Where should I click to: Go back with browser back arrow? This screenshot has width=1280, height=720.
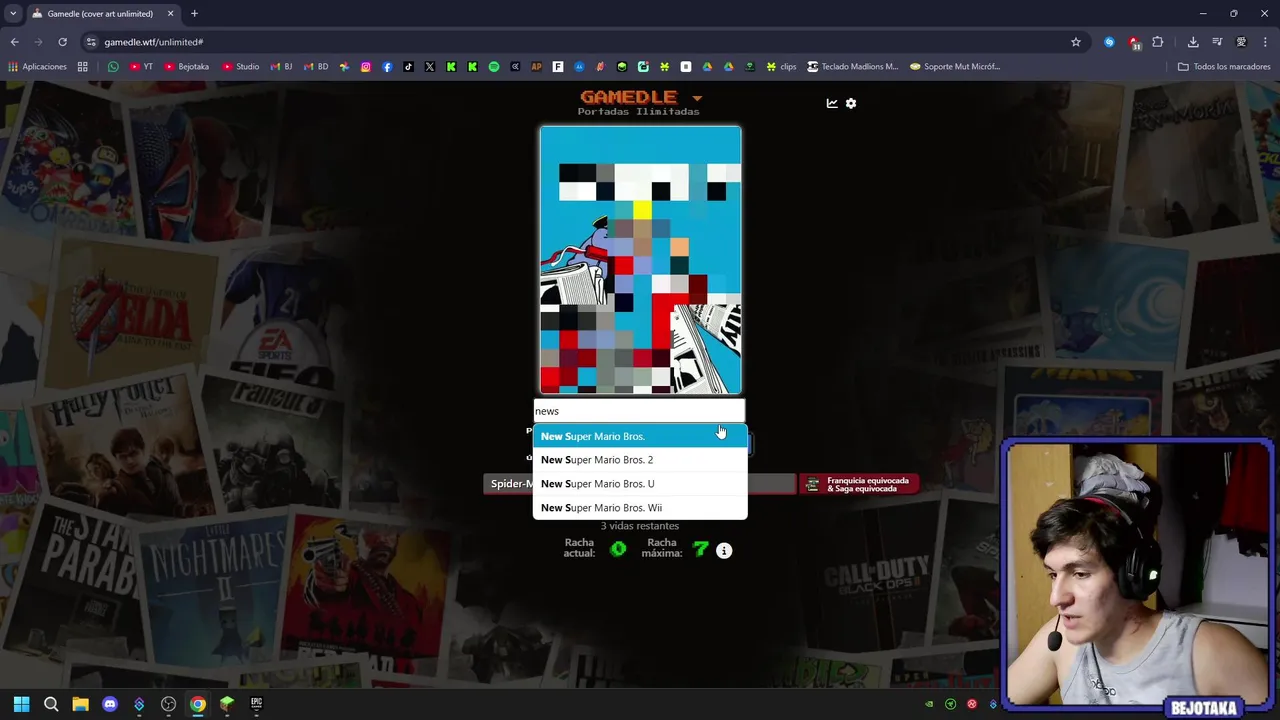[x=14, y=42]
